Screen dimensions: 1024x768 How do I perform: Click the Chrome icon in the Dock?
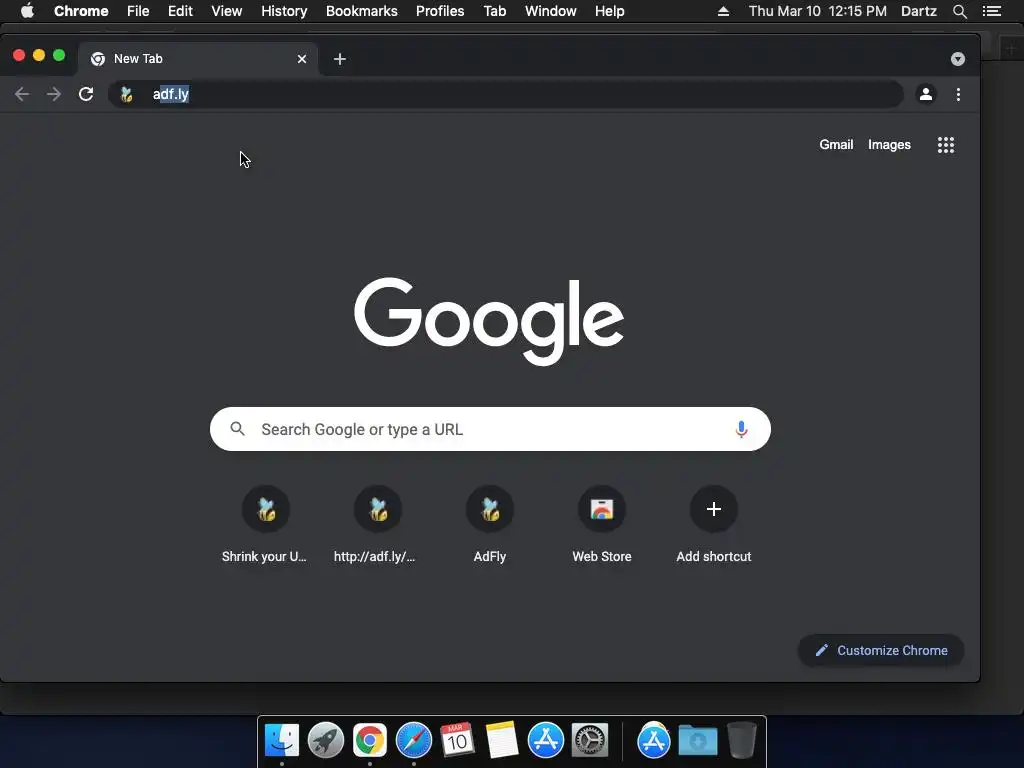[x=370, y=740]
